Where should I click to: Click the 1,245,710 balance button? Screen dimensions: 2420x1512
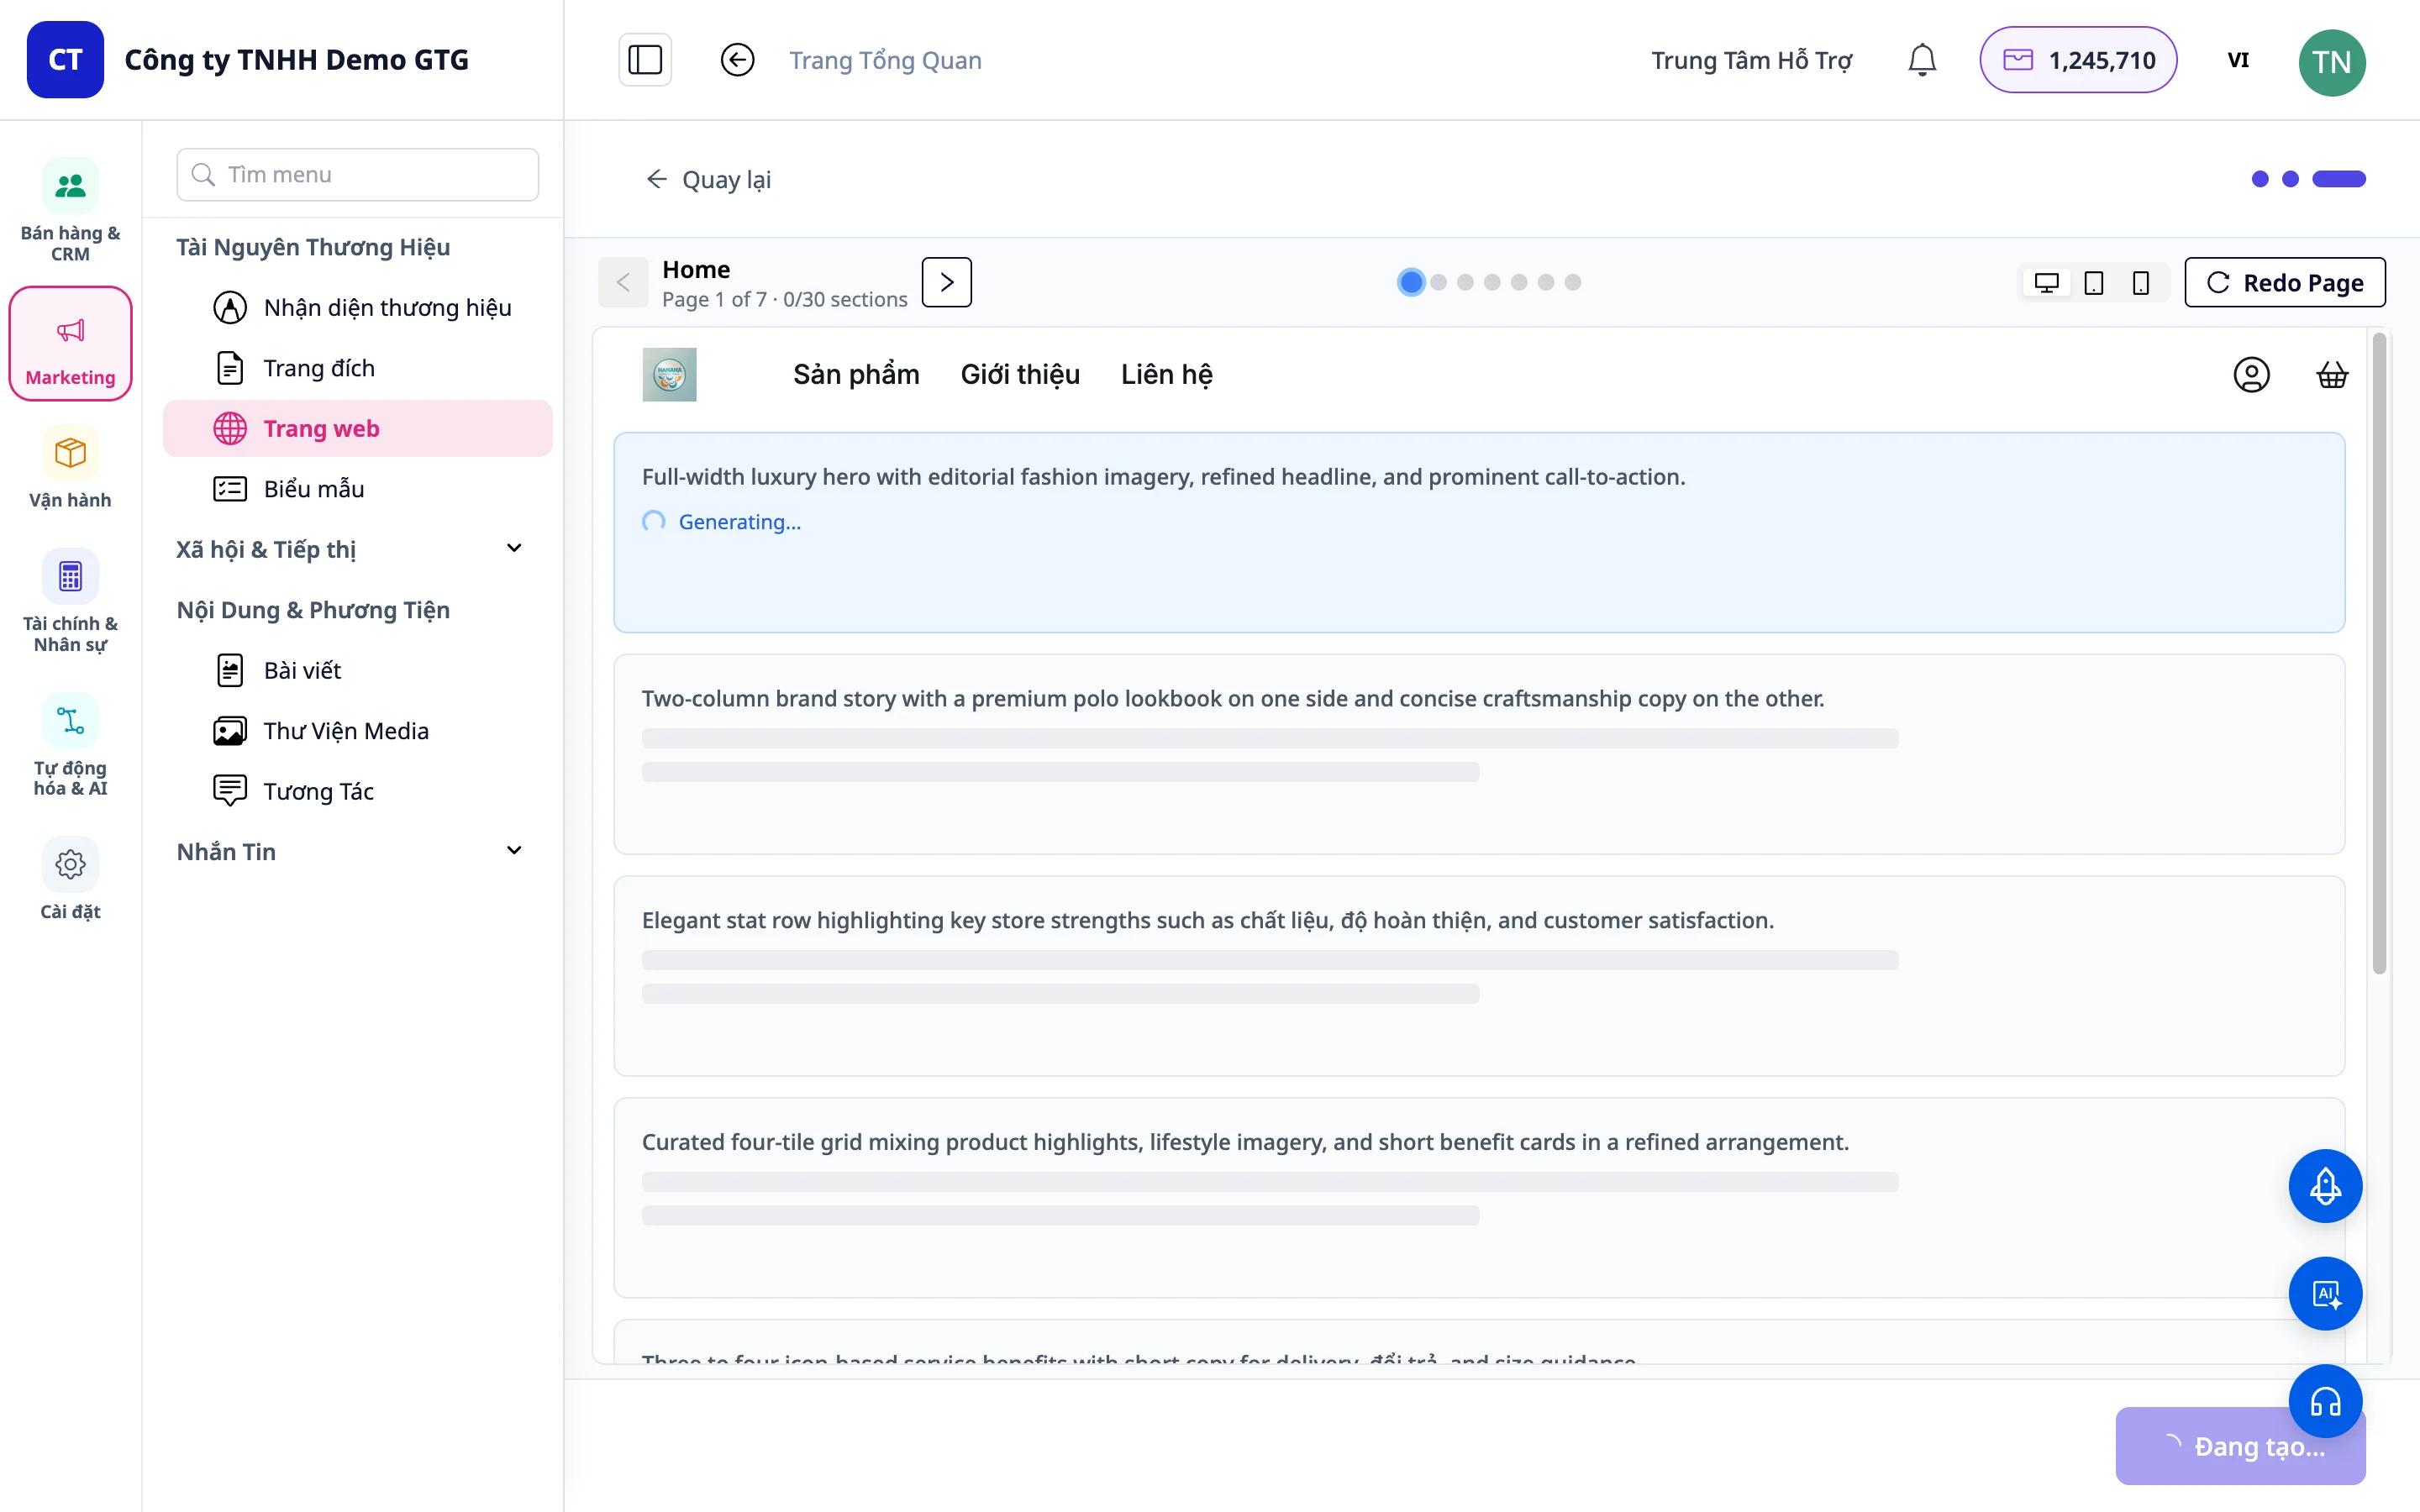click(2078, 60)
